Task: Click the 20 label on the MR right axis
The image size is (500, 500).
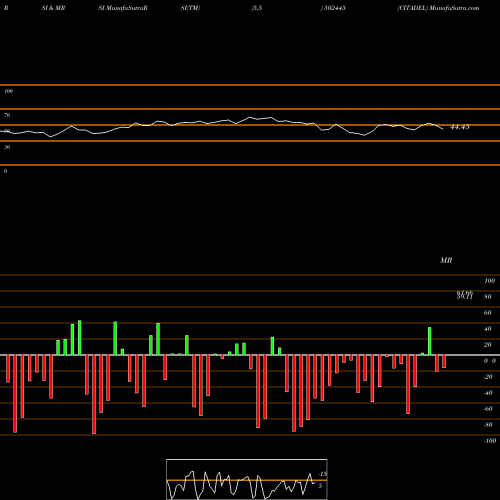Action: (x=488, y=345)
